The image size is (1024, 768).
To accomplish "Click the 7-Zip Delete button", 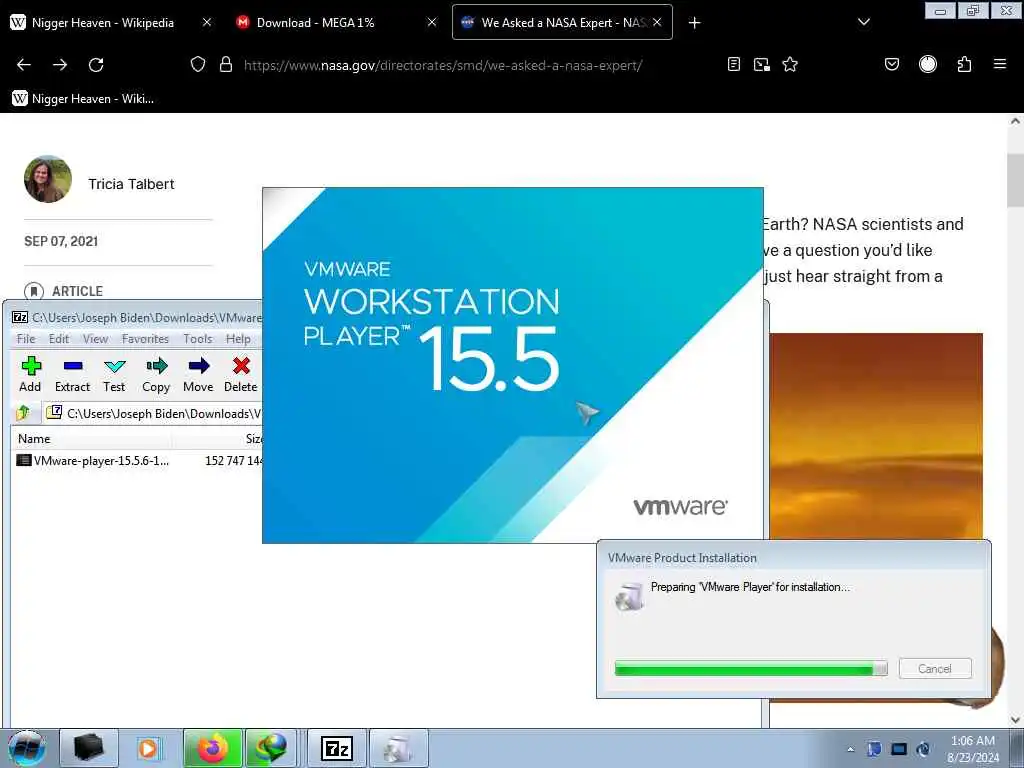I will coord(241,374).
